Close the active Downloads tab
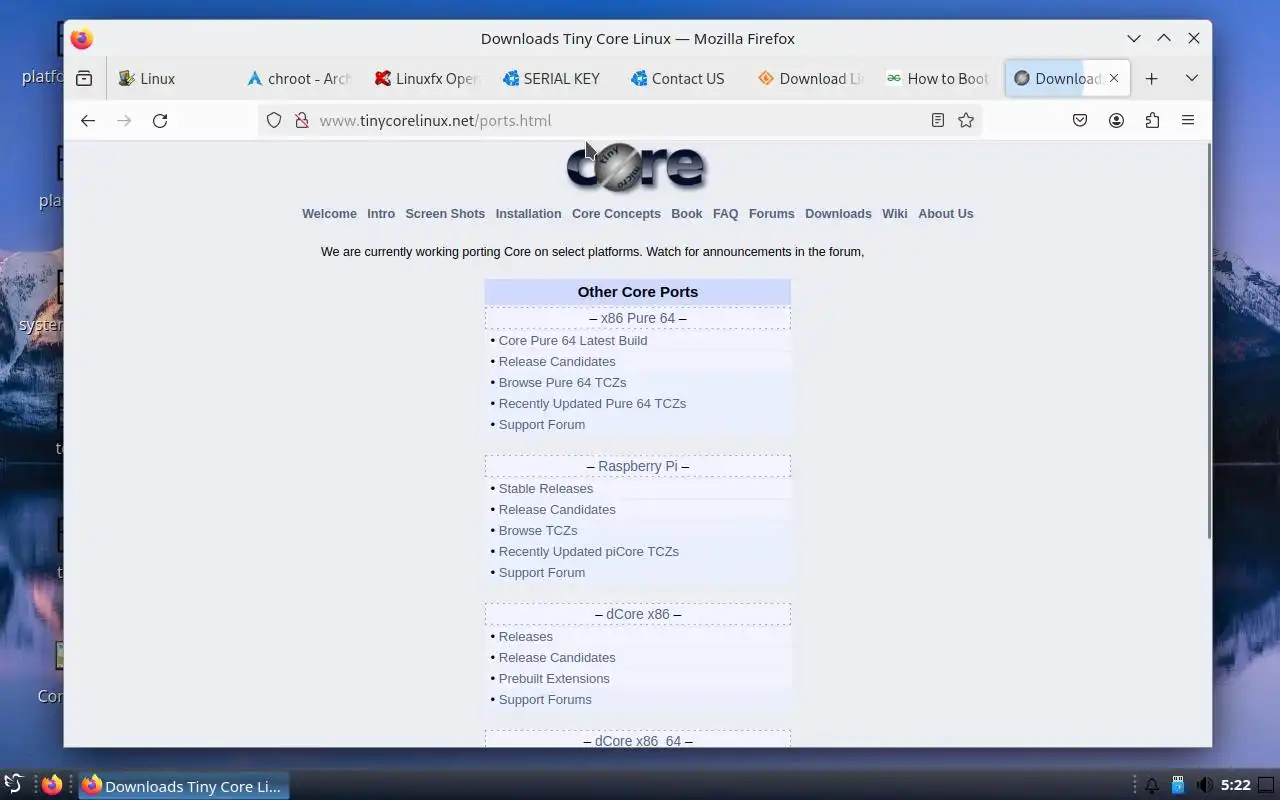This screenshot has height=800, width=1280. 1114,78
